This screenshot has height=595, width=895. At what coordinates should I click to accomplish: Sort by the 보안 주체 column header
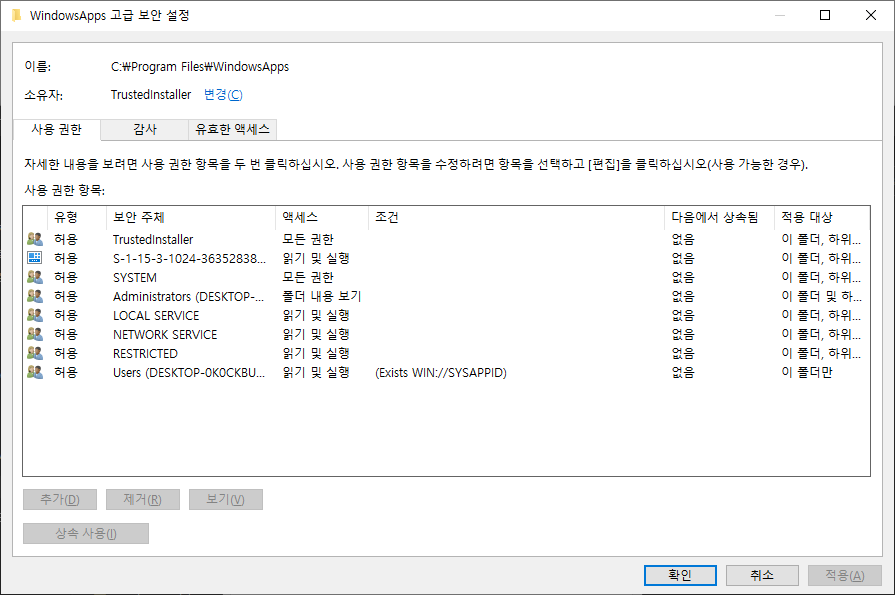191,217
